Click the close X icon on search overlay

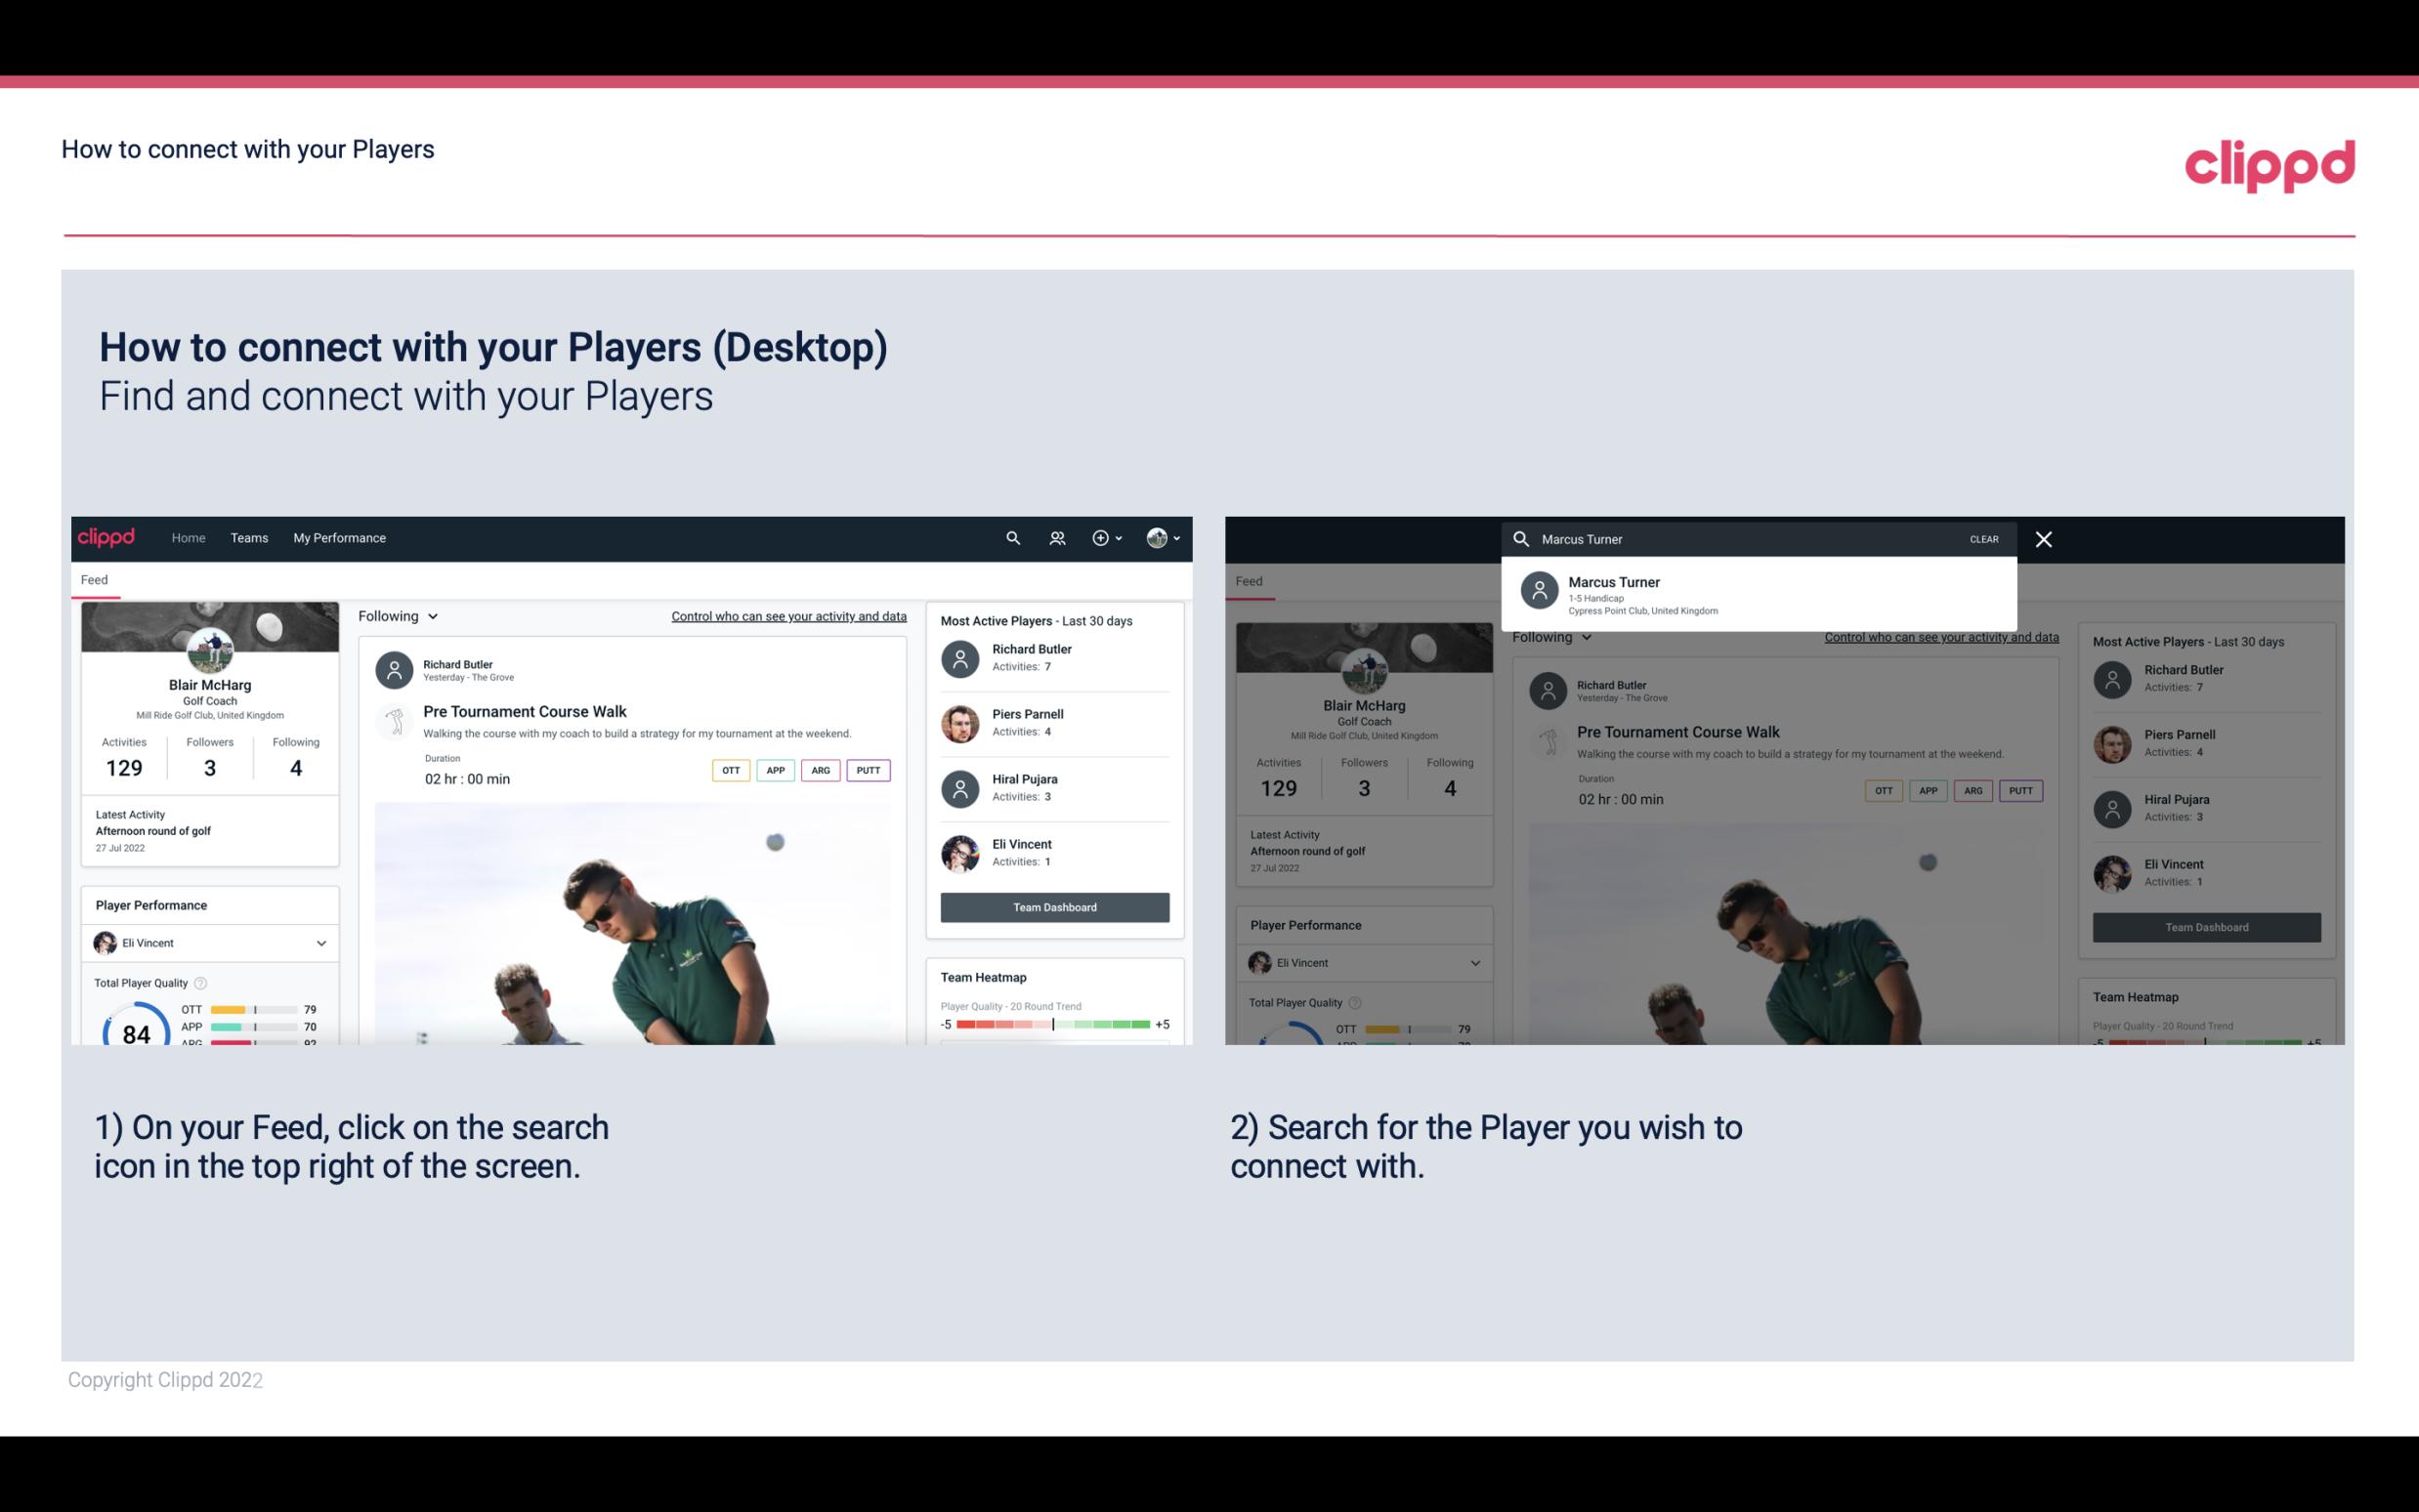(x=2045, y=538)
